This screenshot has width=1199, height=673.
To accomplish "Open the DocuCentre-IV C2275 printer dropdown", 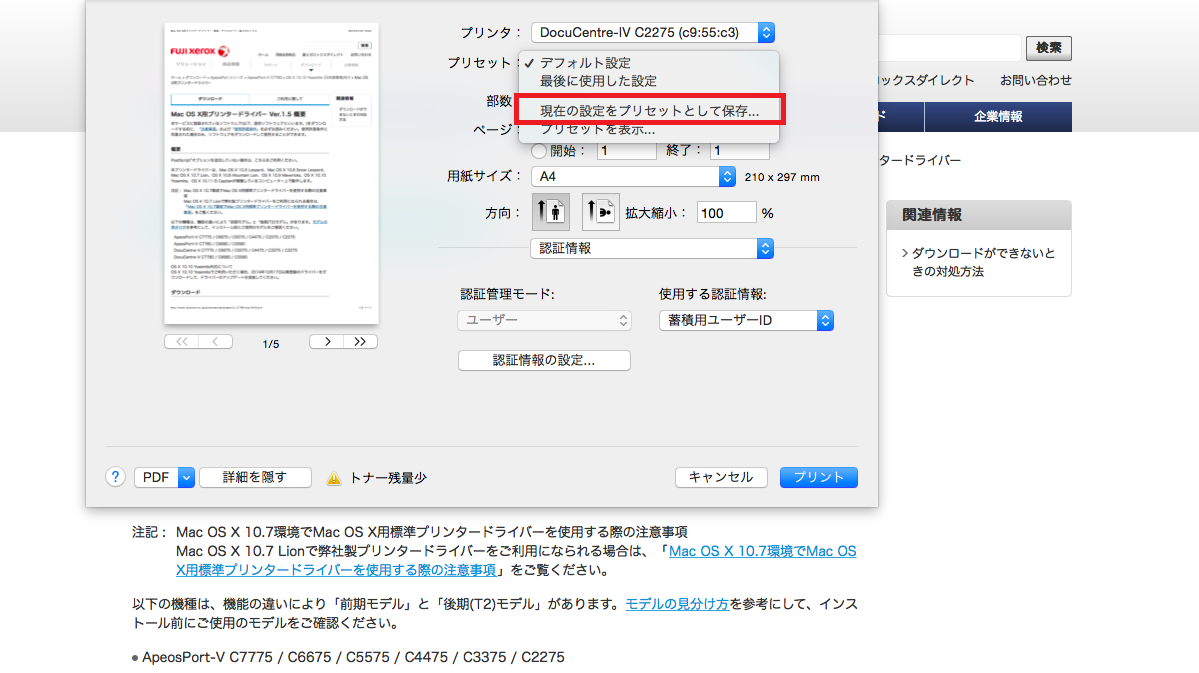I will tap(652, 33).
